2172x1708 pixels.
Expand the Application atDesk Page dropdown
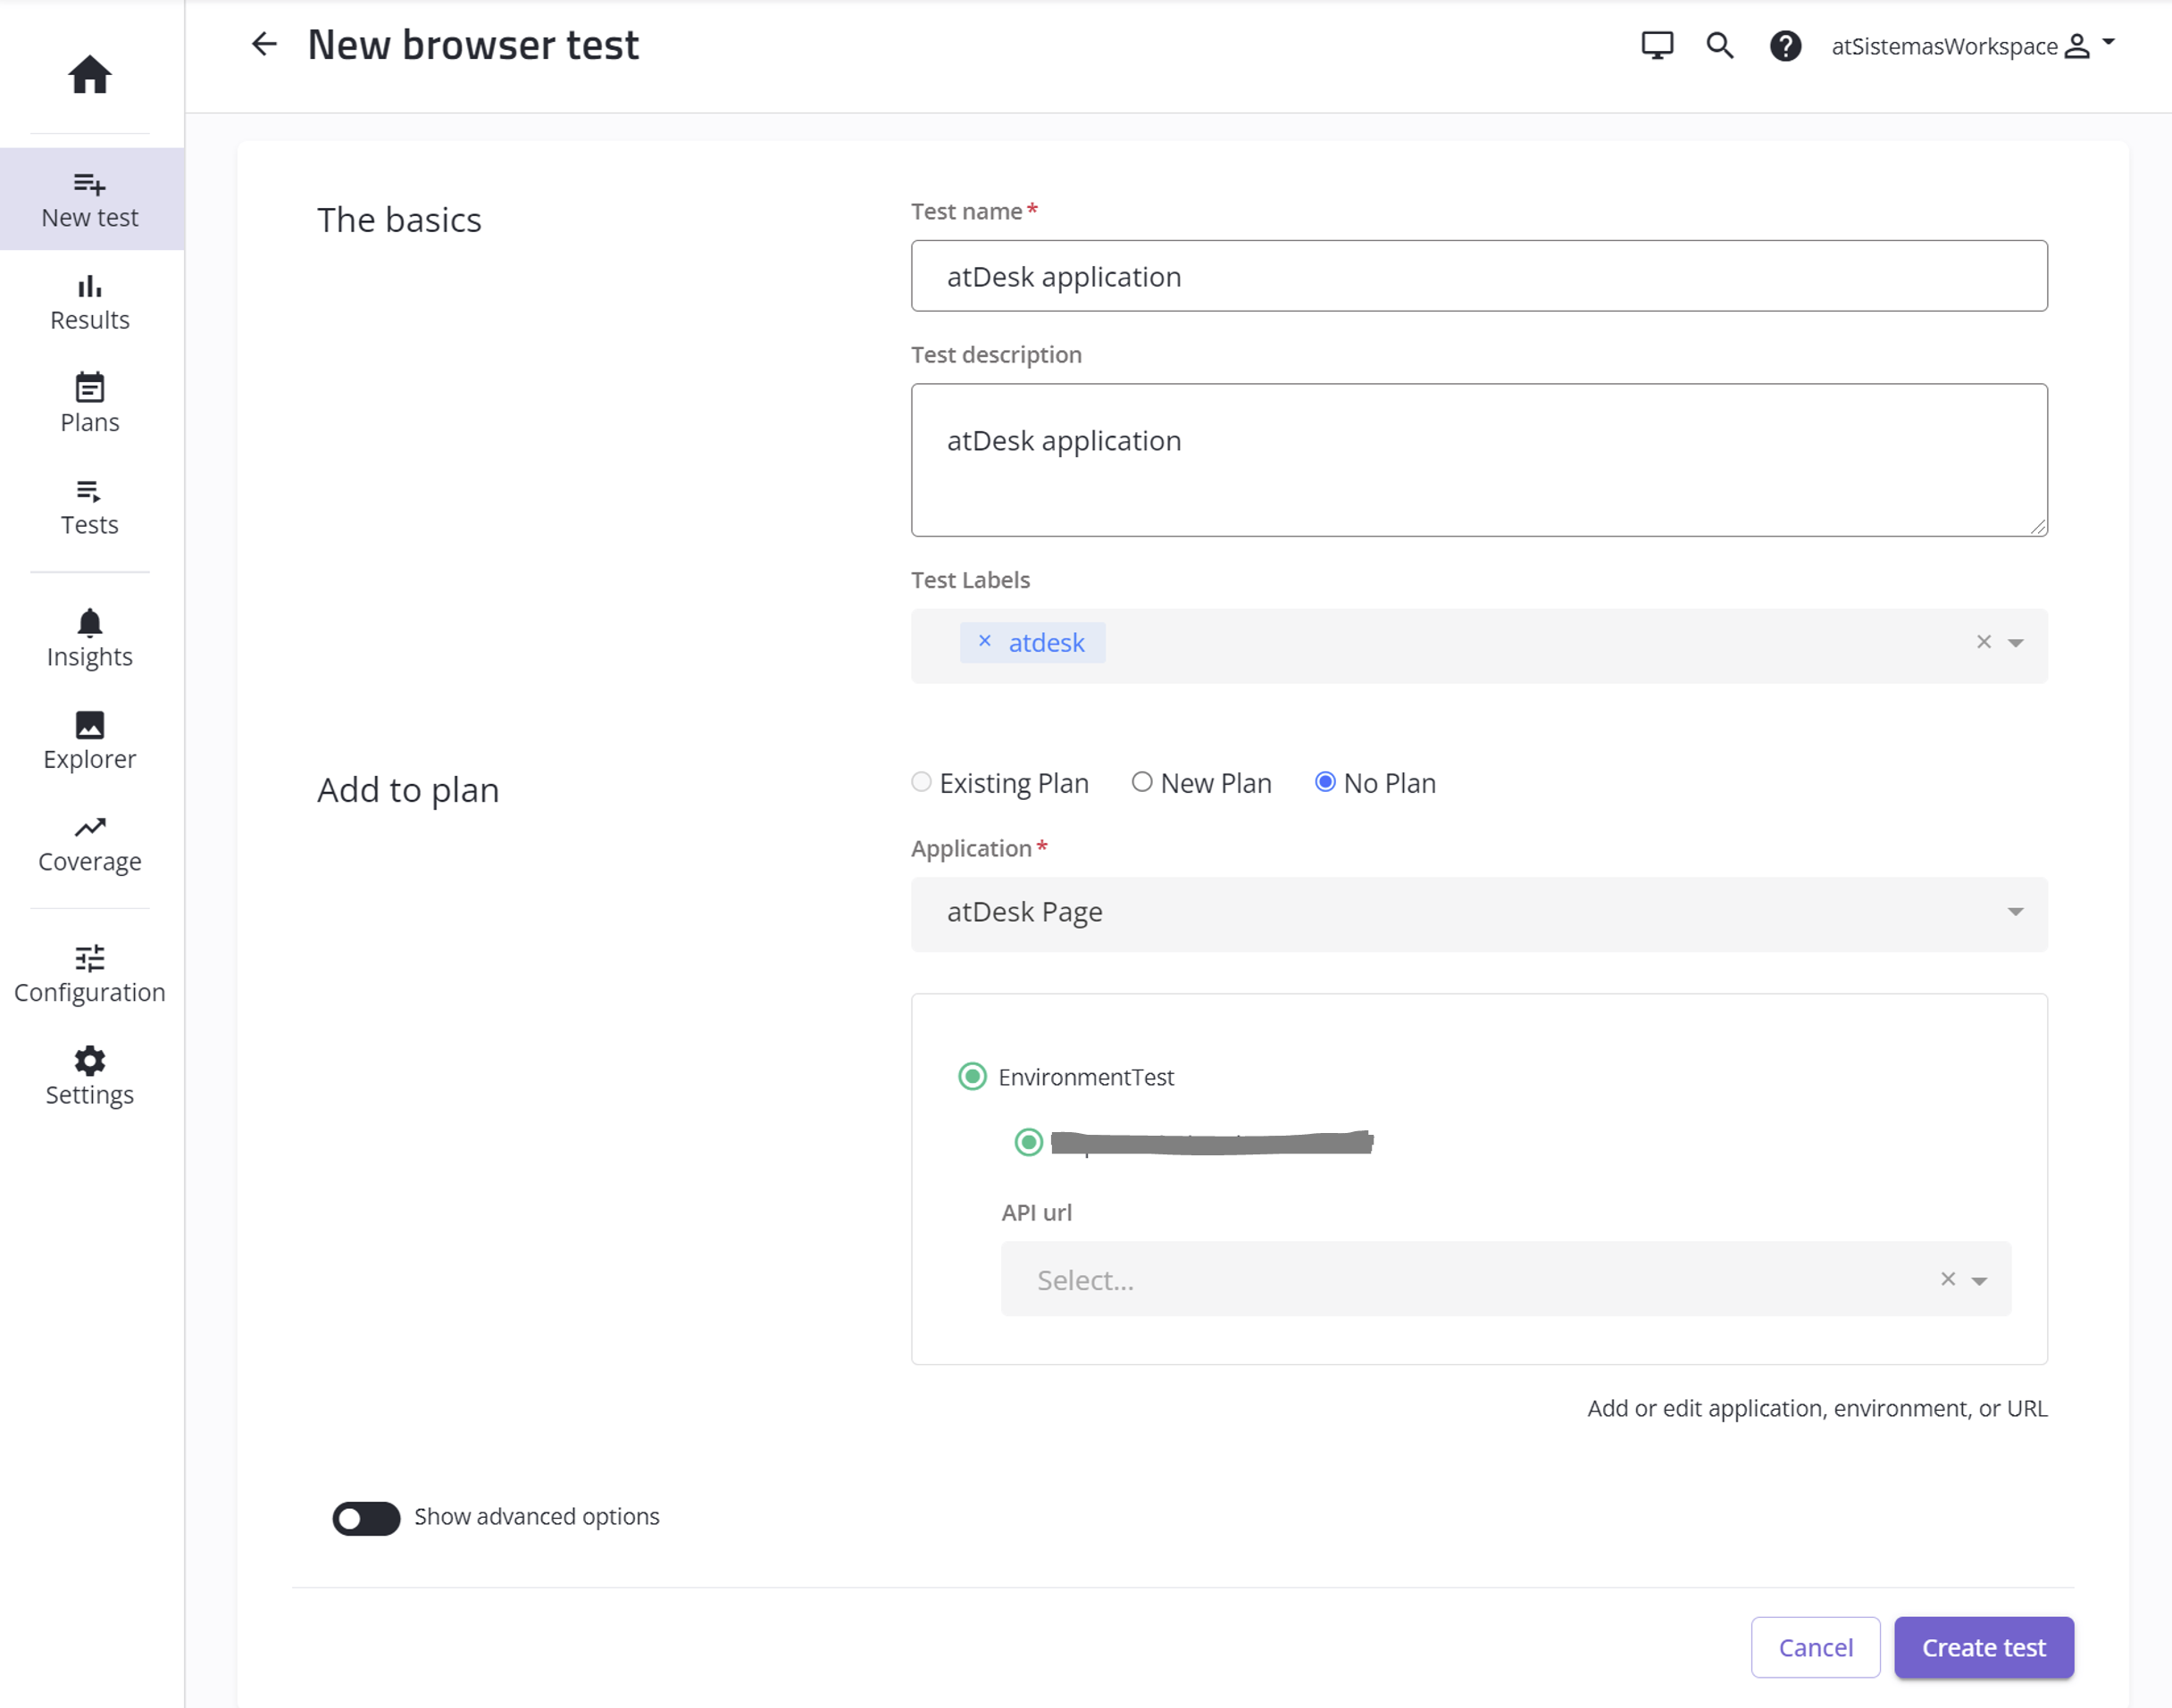pyautogui.click(x=1479, y=913)
